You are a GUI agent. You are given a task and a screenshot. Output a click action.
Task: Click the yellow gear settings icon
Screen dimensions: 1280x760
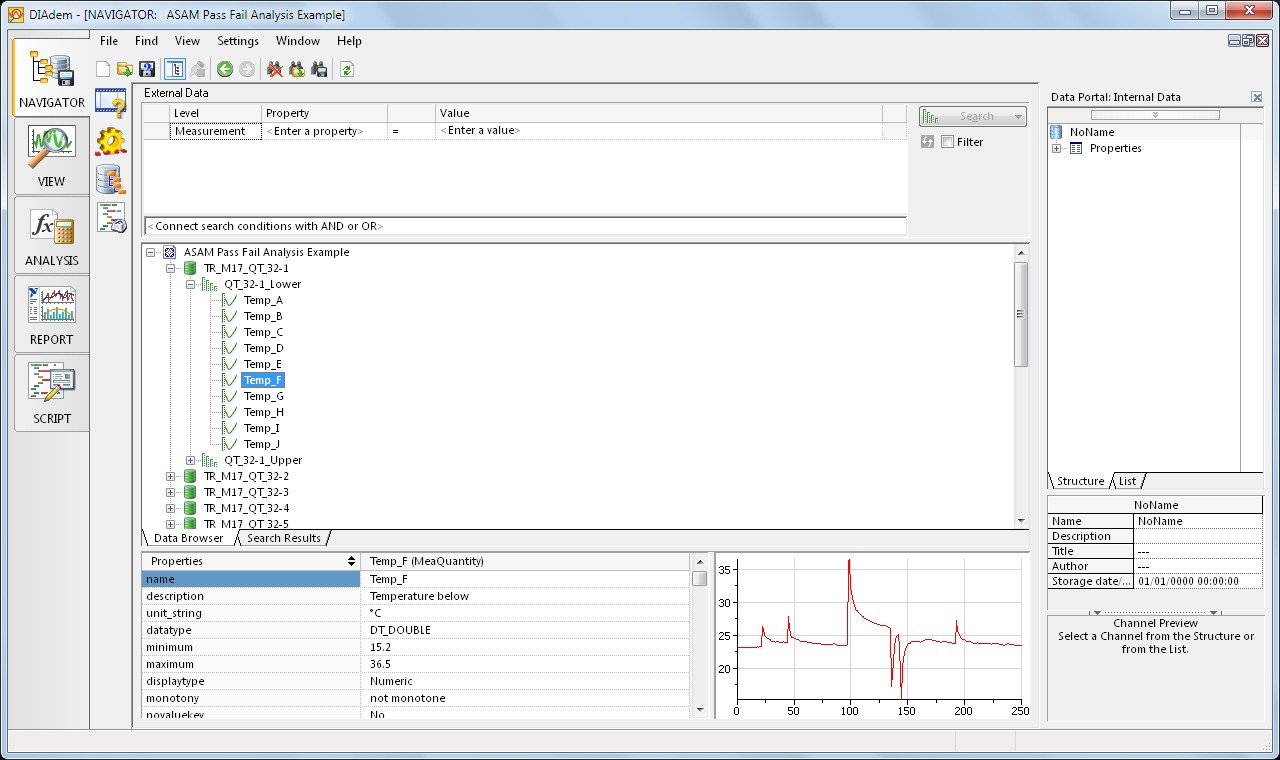click(111, 141)
